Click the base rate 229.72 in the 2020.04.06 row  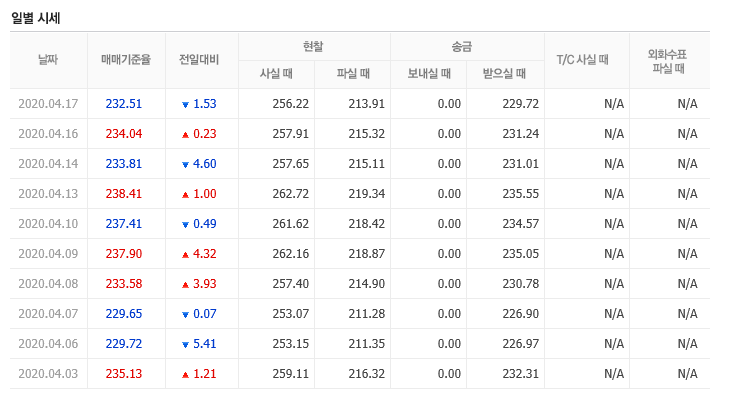pos(123,344)
